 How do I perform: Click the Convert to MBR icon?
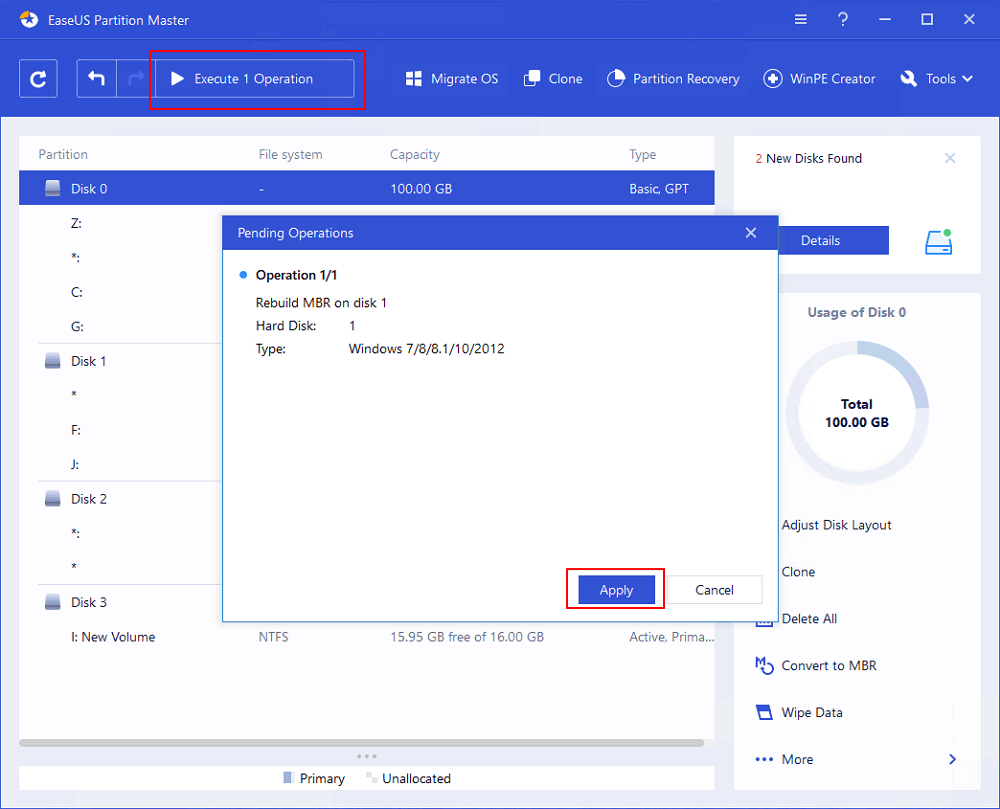[x=764, y=666]
